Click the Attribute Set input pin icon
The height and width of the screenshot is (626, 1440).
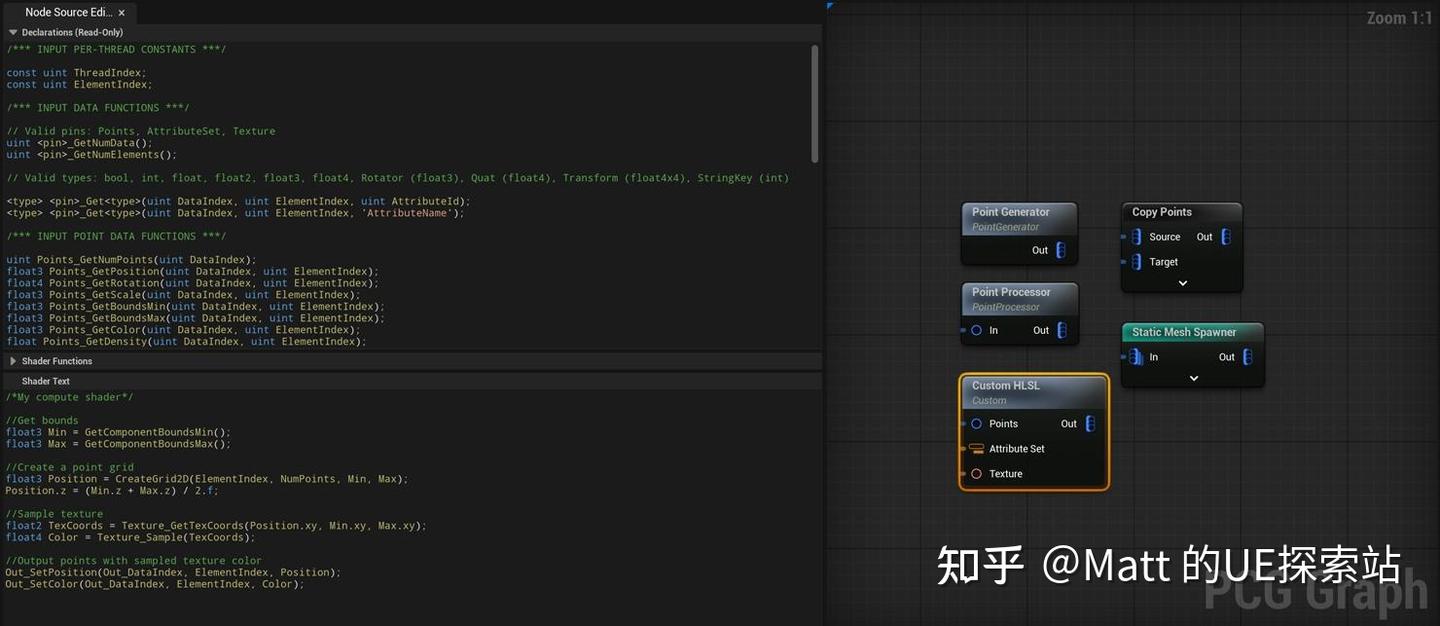[976, 449]
